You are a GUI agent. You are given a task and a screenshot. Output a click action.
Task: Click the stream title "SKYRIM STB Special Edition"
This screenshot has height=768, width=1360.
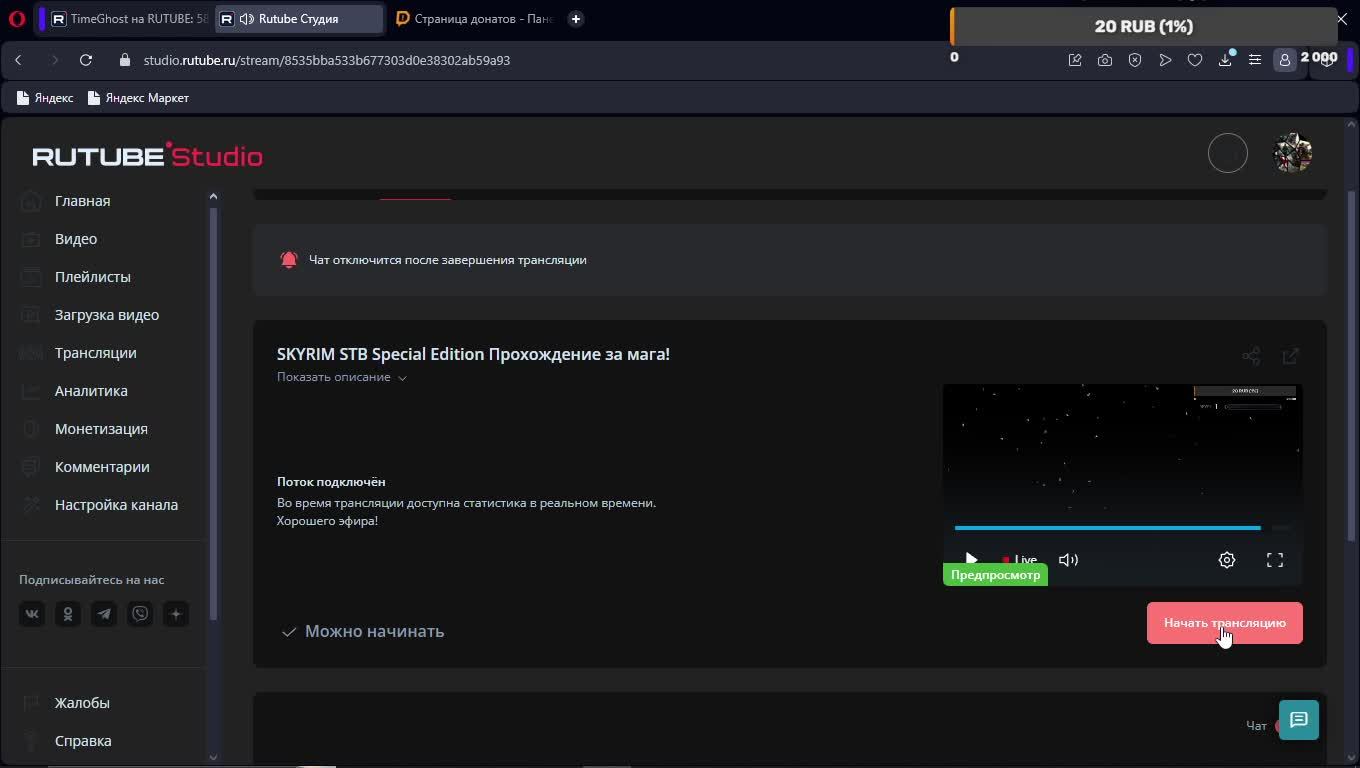pos(473,354)
